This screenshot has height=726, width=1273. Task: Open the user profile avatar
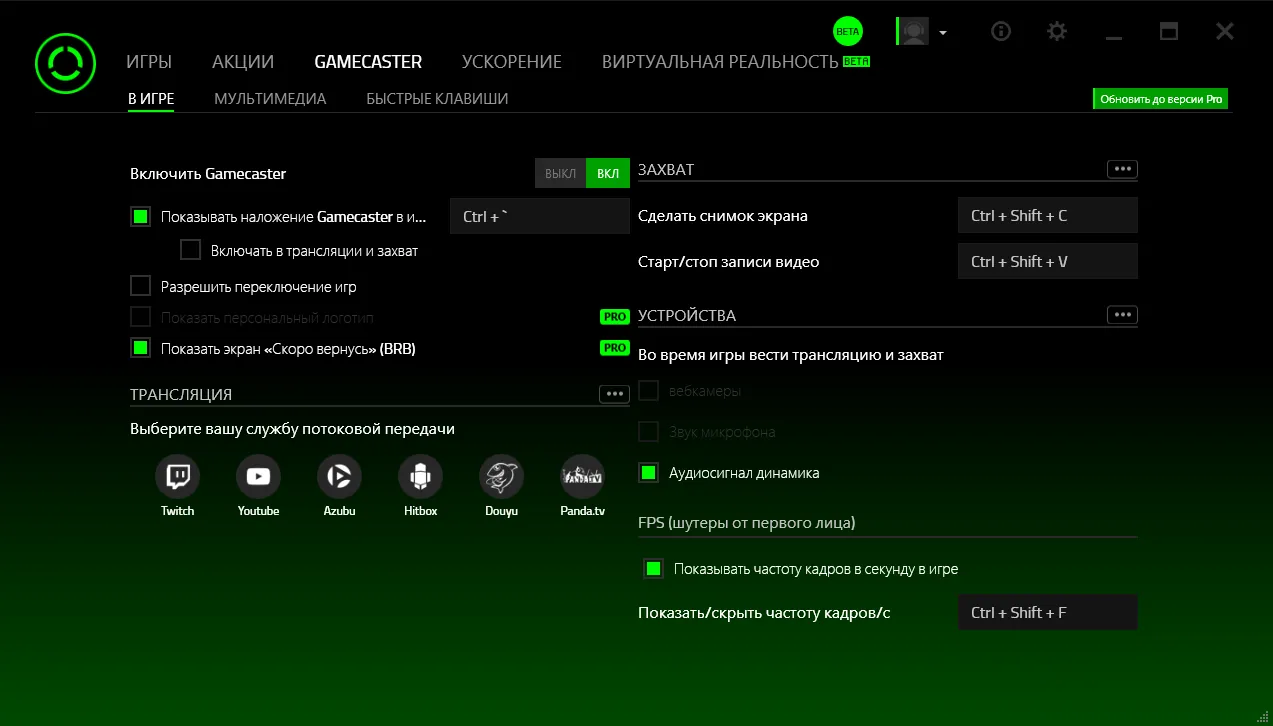pos(912,31)
